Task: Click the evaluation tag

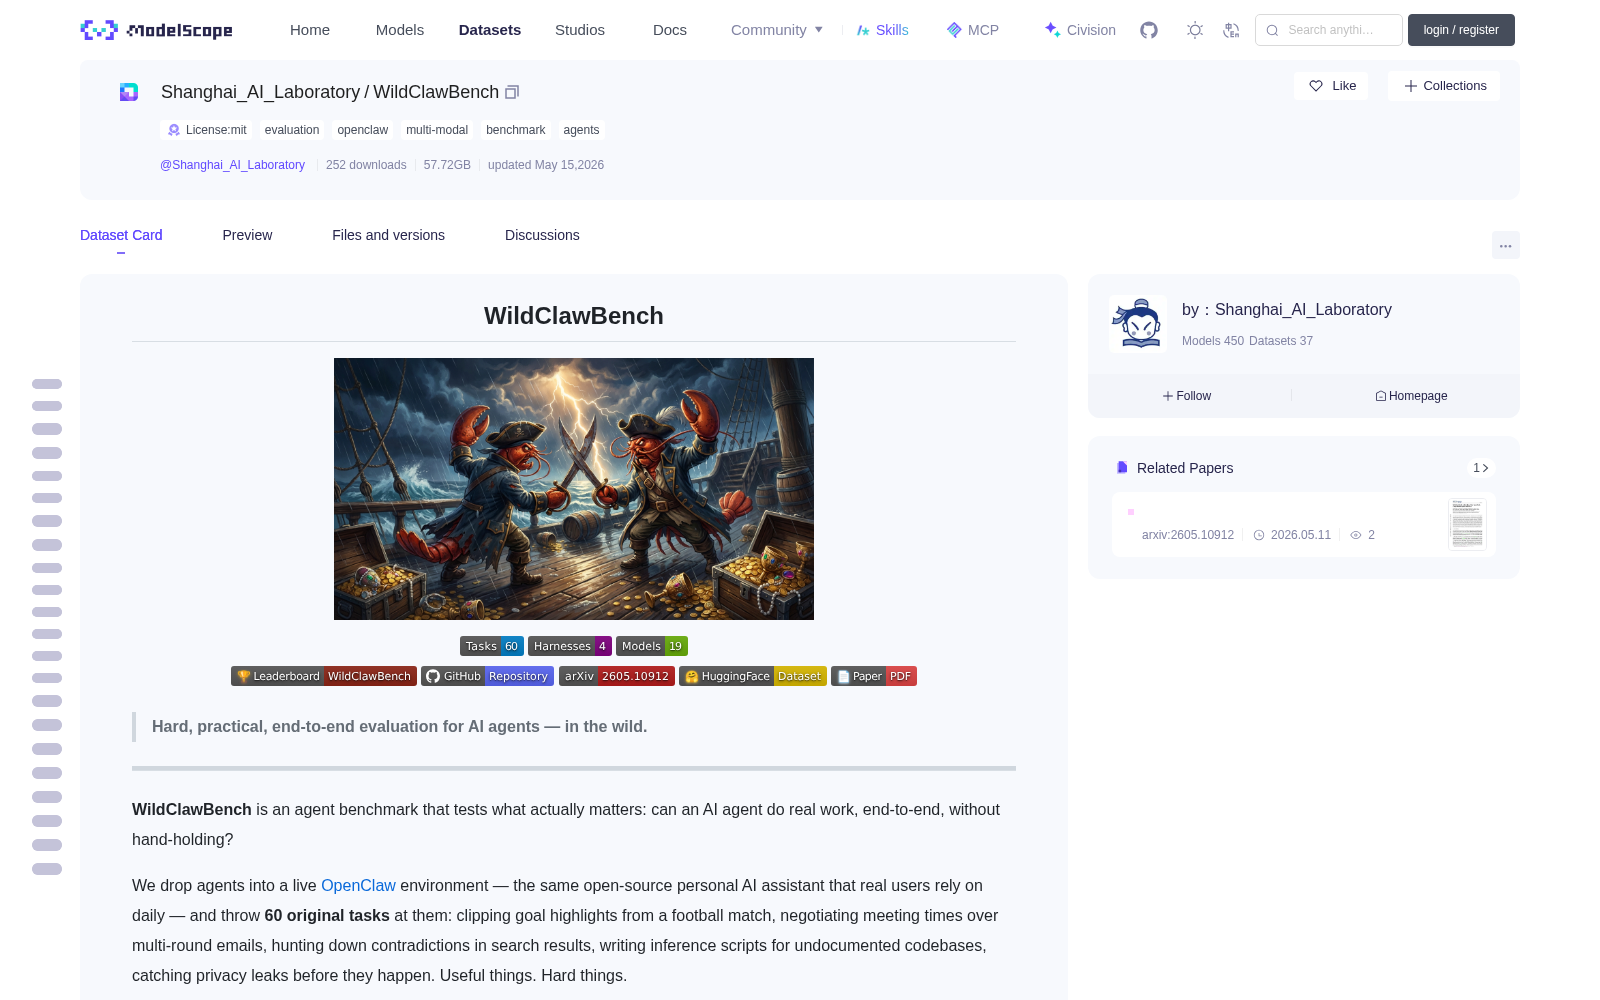Action: [292, 130]
